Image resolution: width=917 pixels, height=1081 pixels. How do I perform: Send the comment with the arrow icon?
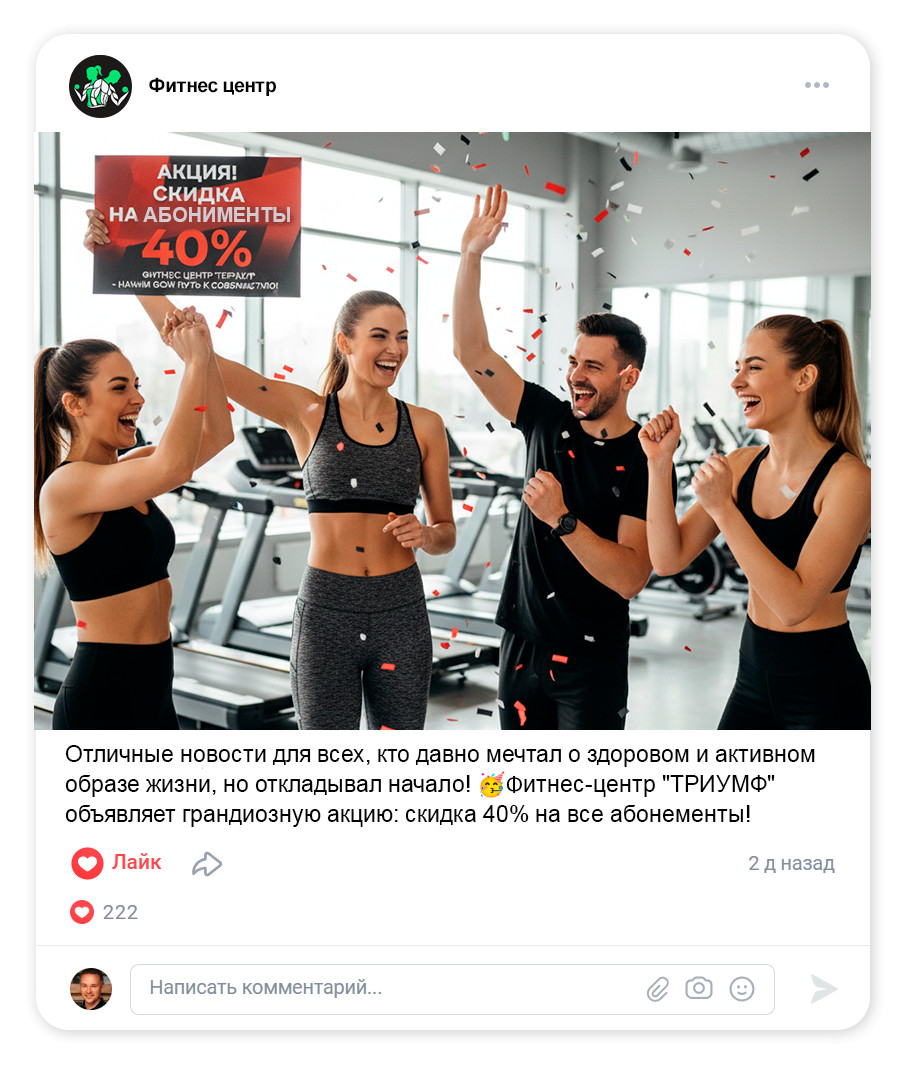click(823, 989)
